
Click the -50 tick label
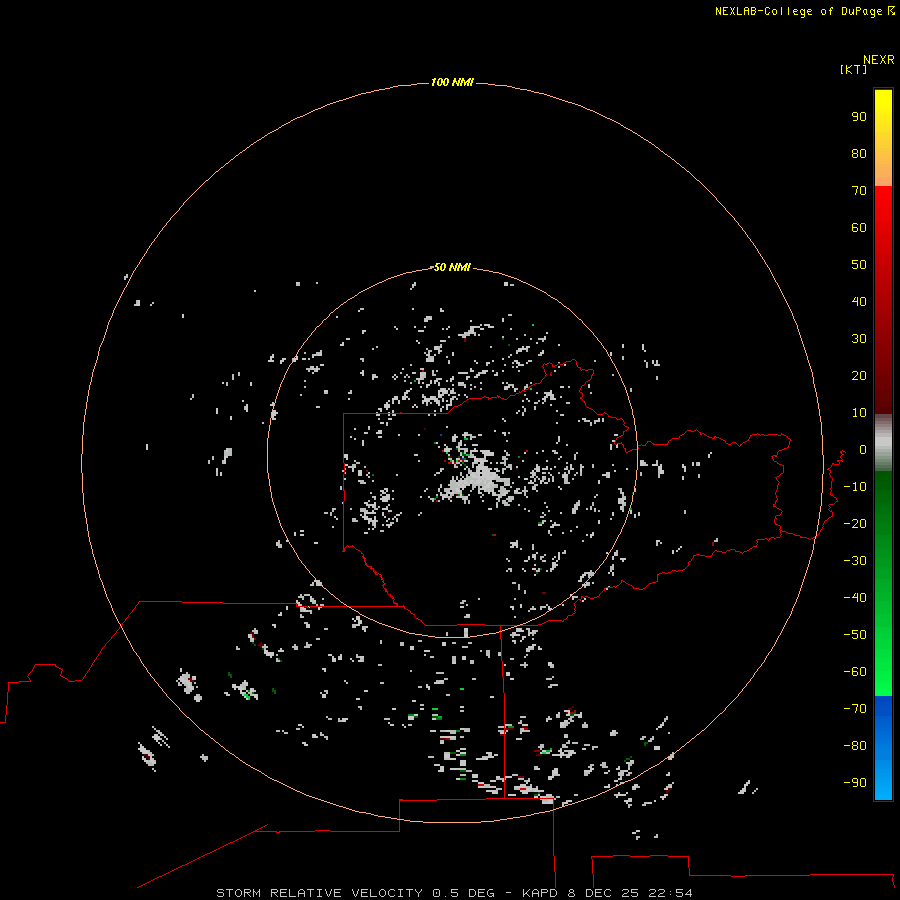tap(855, 635)
